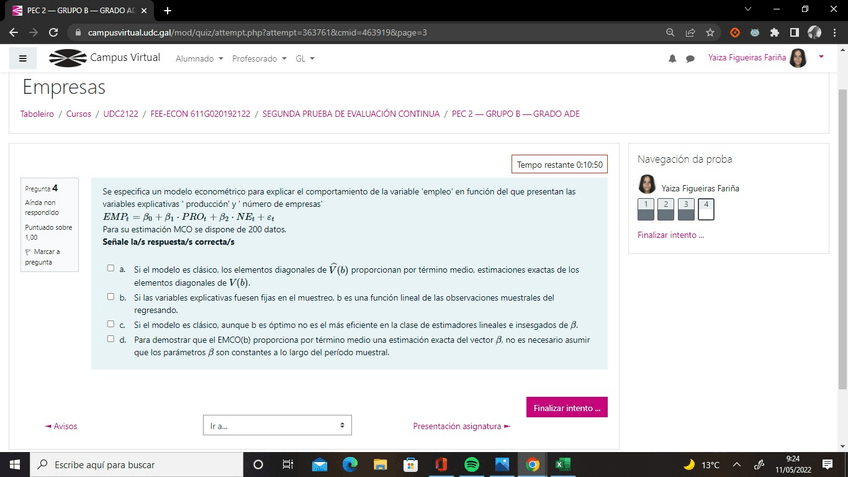Open Excel from the taskbar
Image resolution: width=848 pixels, height=477 pixels.
(562, 465)
